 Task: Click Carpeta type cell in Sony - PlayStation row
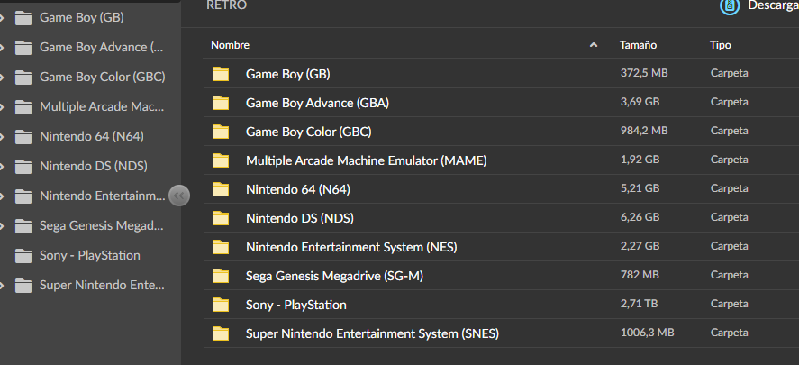pyautogui.click(x=730, y=304)
